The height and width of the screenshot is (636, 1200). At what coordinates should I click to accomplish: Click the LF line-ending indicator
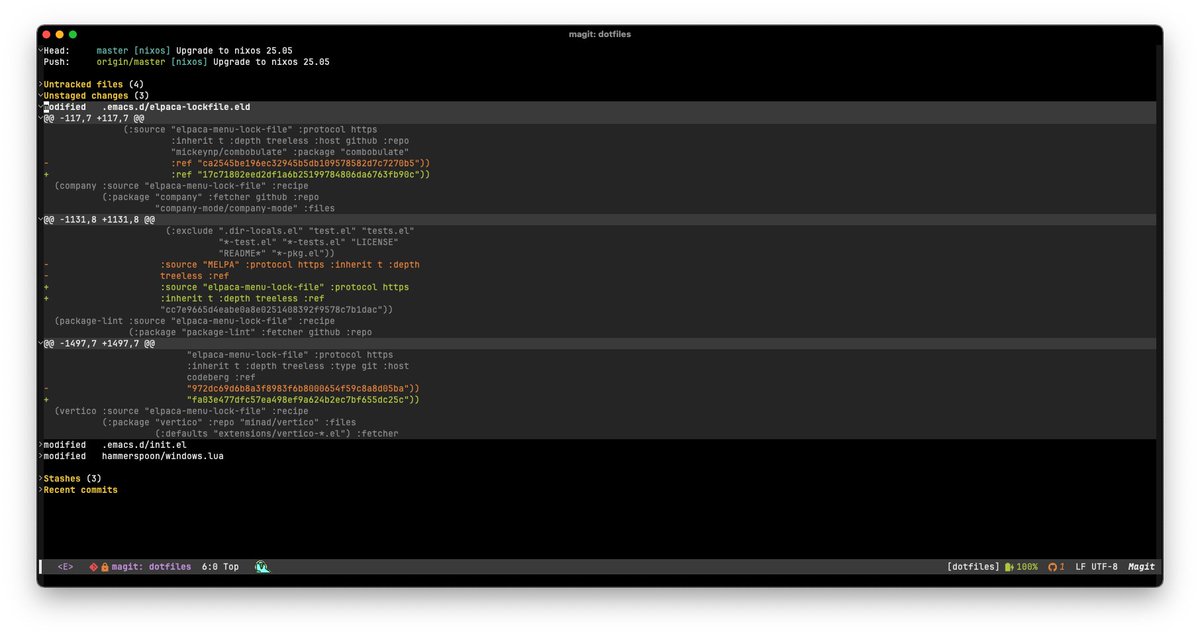click(x=1080, y=567)
